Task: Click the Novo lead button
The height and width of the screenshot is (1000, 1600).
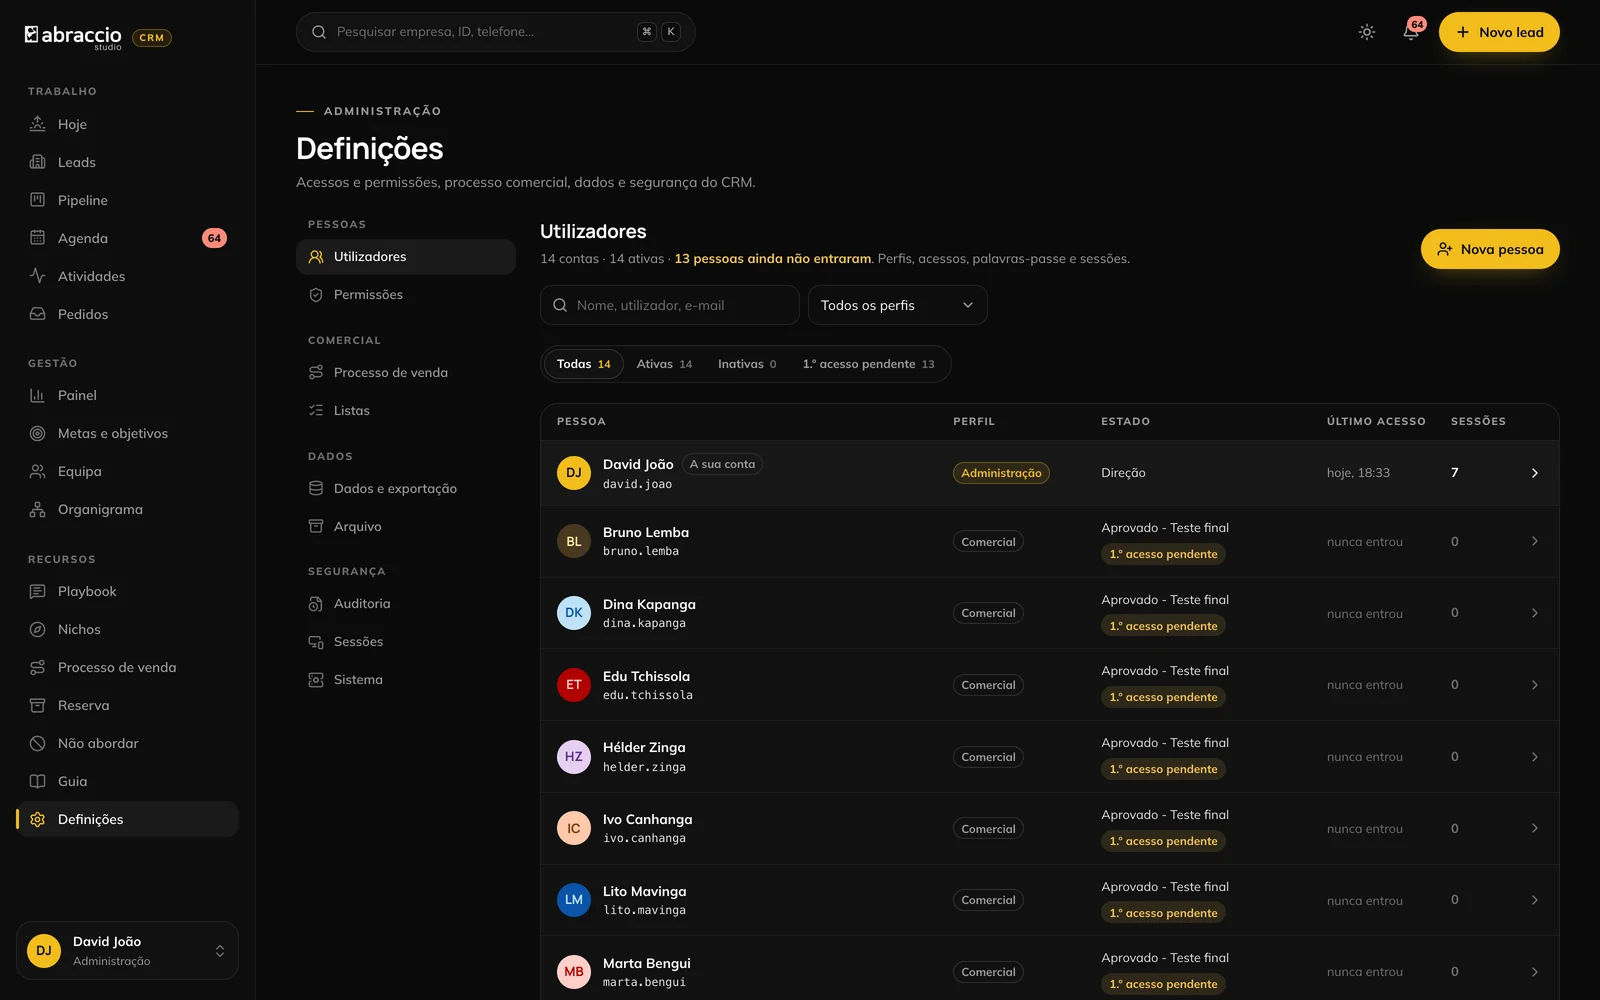Action: [x=1499, y=32]
